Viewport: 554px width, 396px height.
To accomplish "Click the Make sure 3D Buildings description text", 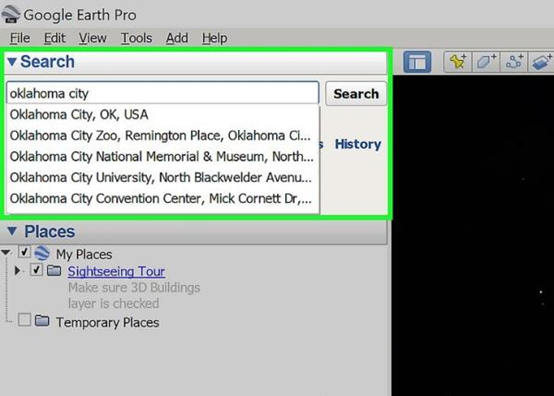I will (134, 296).
